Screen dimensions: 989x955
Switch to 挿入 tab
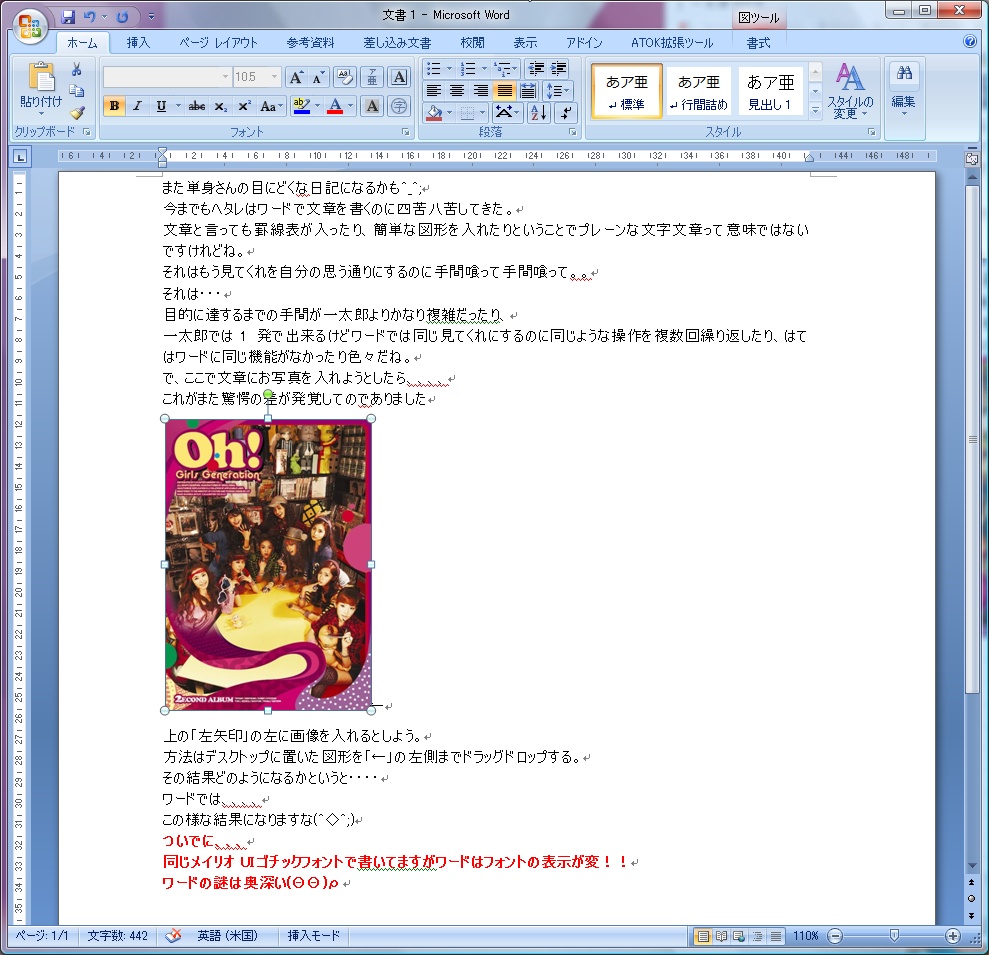[x=138, y=43]
